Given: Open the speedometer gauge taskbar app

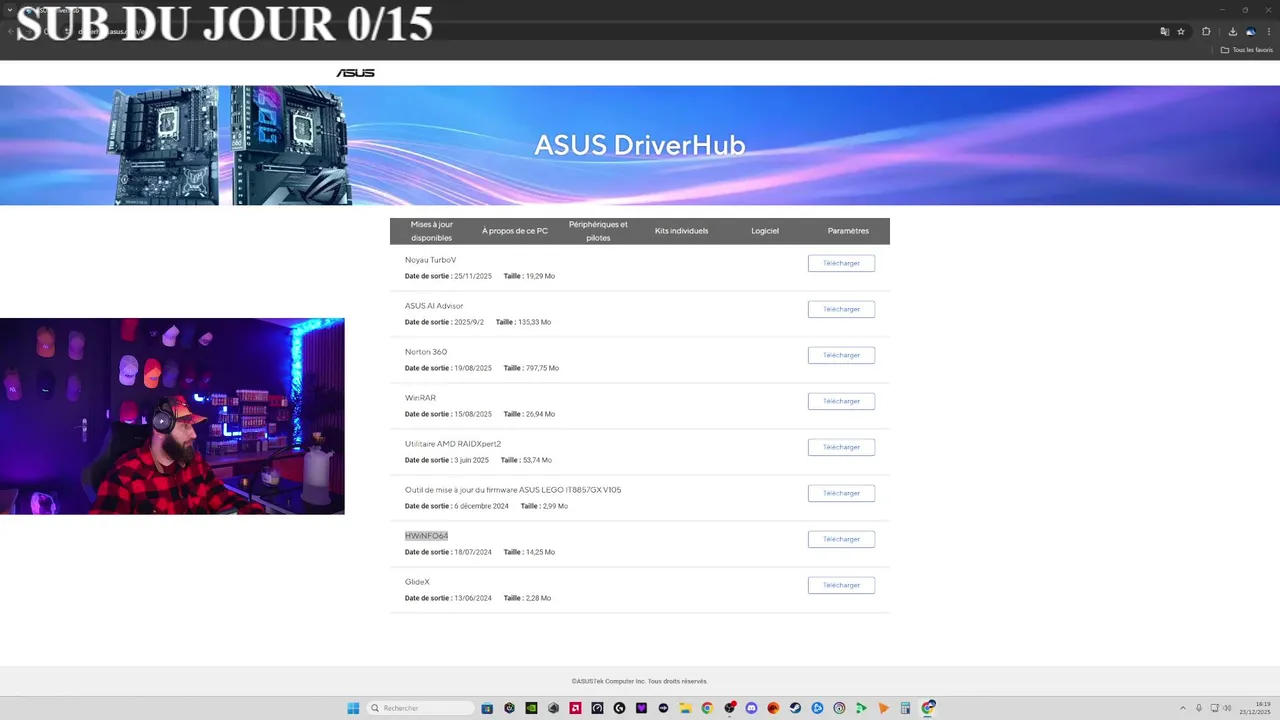Looking at the screenshot, I should (x=597, y=708).
